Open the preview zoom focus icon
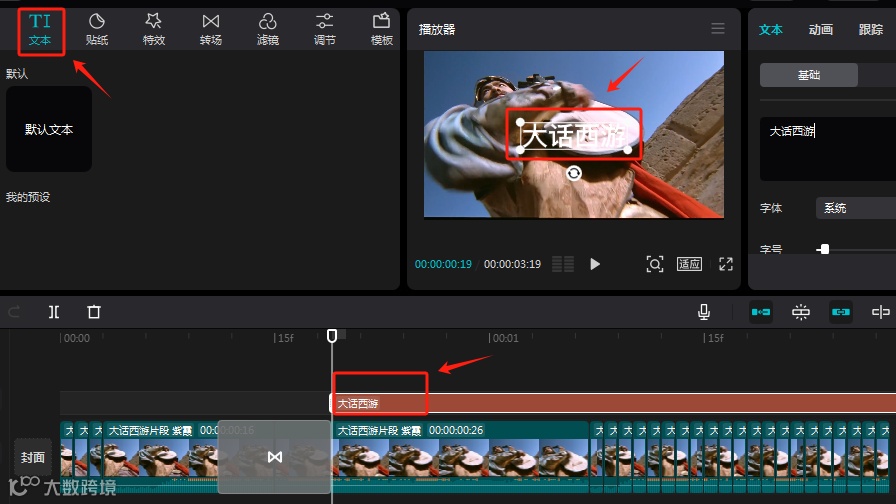 pos(655,264)
